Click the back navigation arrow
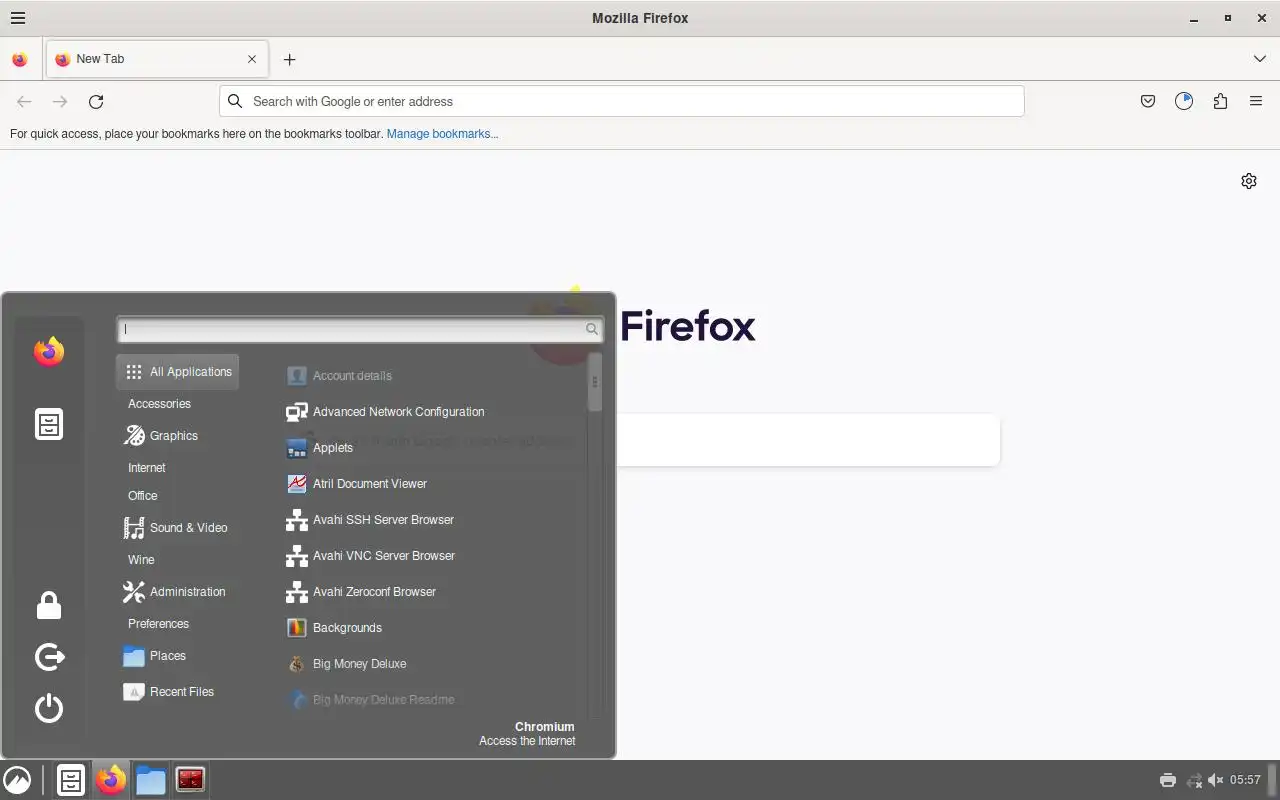The width and height of the screenshot is (1280, 800). coord(24,101)
